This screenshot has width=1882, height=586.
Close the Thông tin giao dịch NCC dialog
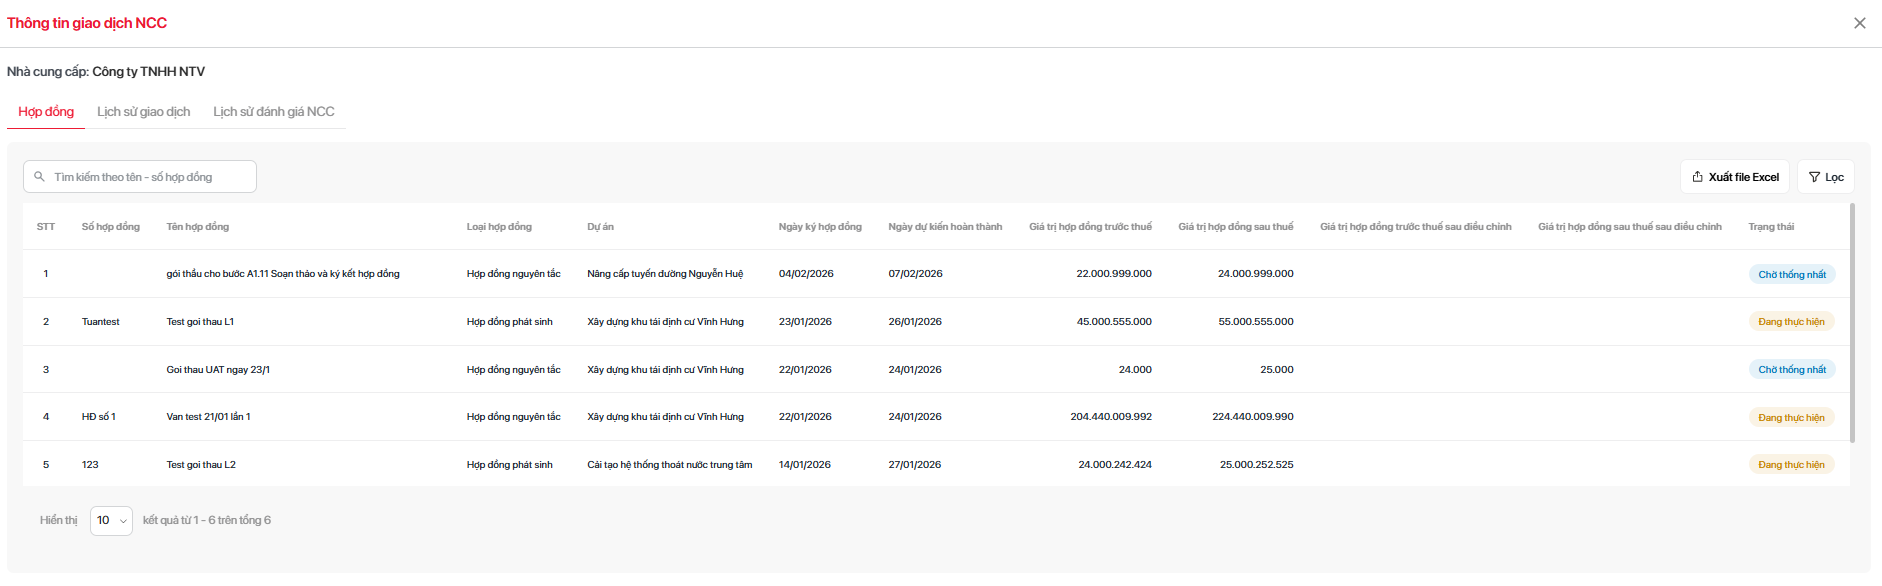click(x=1859, y=23)
